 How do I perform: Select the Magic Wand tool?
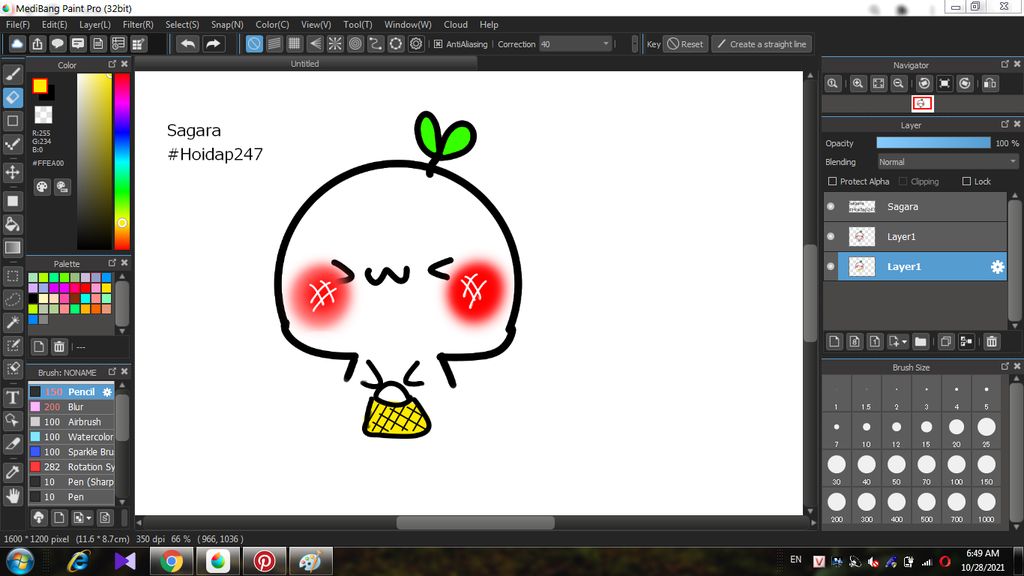point(12,322)
